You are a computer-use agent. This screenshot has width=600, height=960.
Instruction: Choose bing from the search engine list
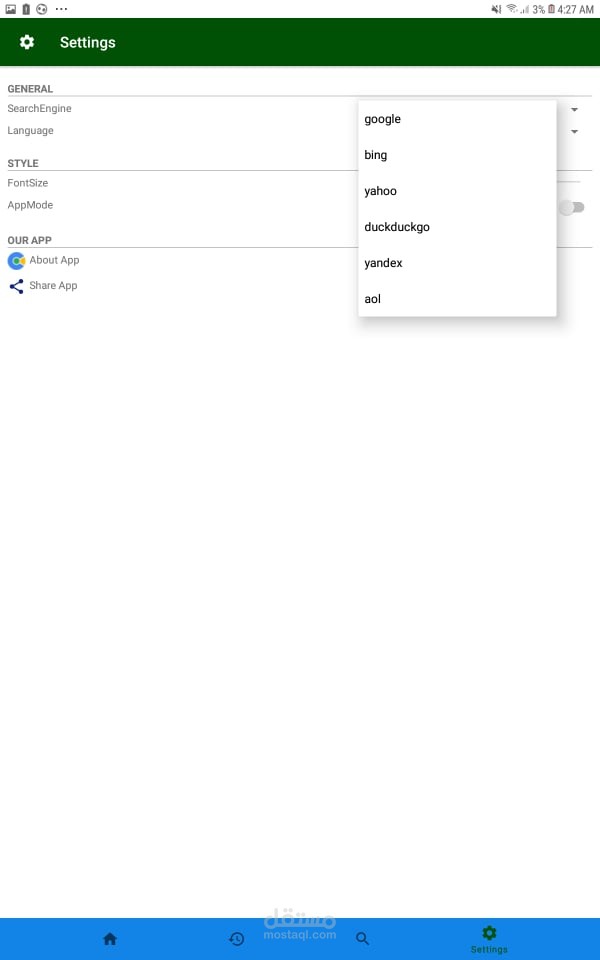457,155
